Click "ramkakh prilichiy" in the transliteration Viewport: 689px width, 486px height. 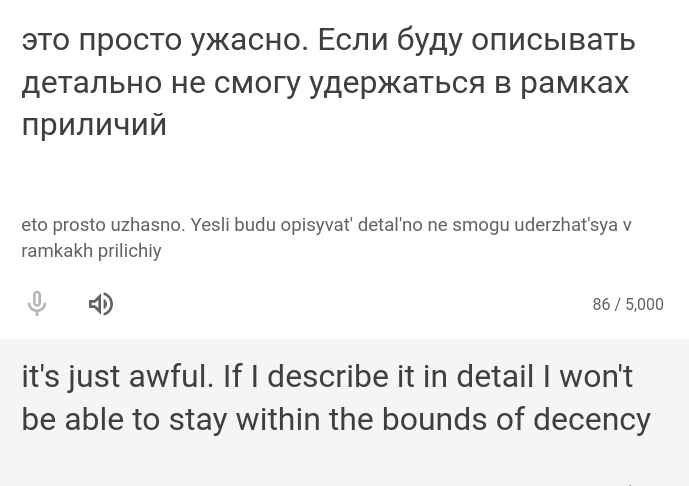[91, 251]
